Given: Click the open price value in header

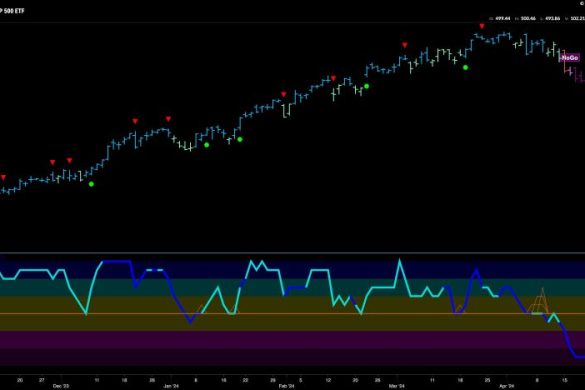Looking at the screenshot, I should click(x=503, y=18).
